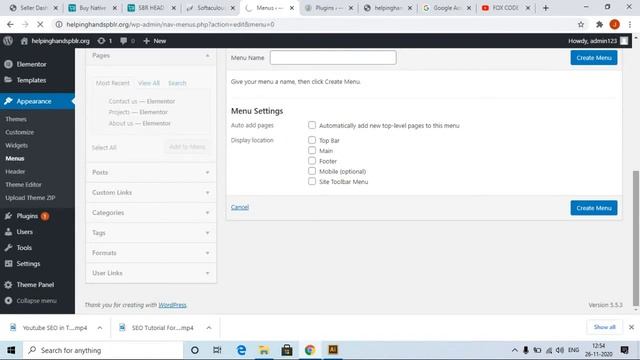The height and width of the screenshot is (360, 640).
Task: Open Adobe Illustrator from taskbar
Action: point(333,350)
